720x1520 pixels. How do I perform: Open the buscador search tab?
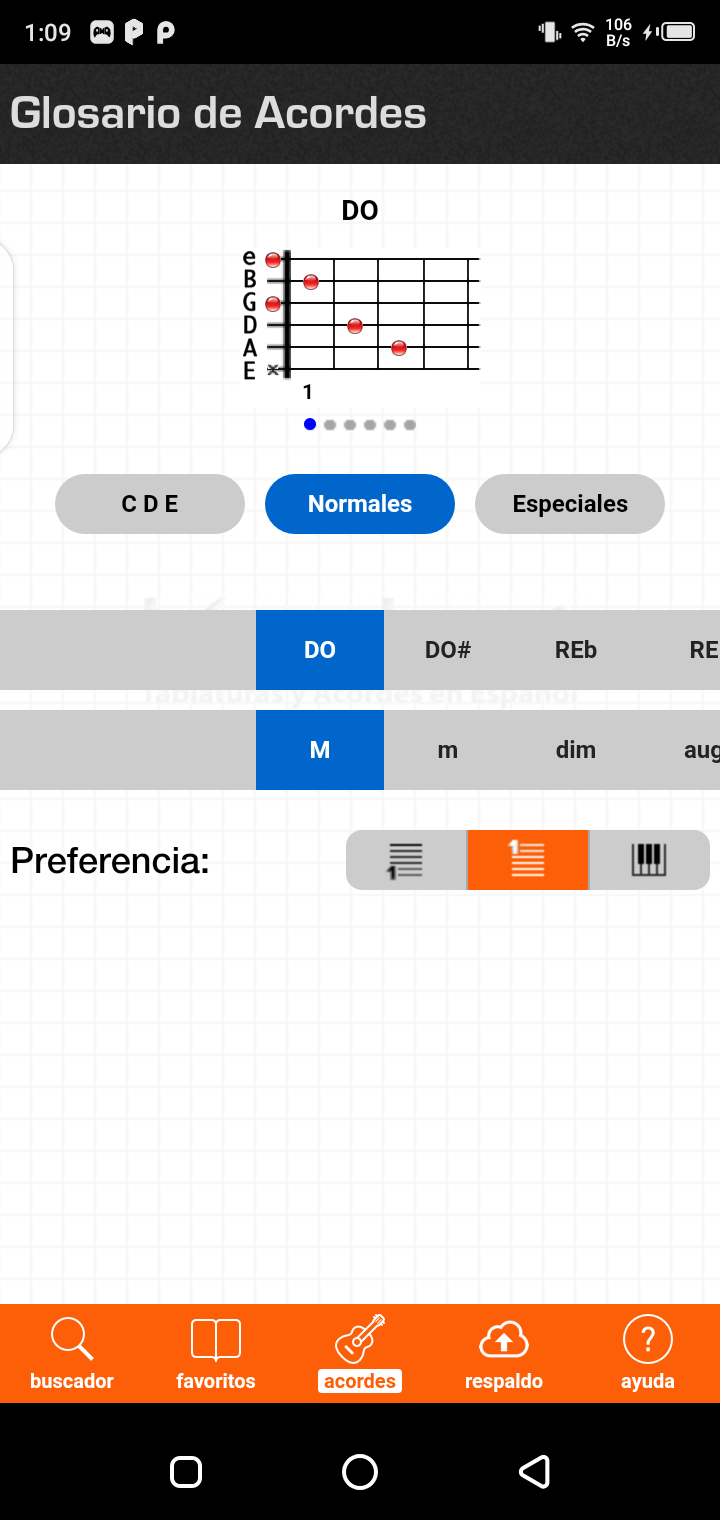(x=72, y=1352)
